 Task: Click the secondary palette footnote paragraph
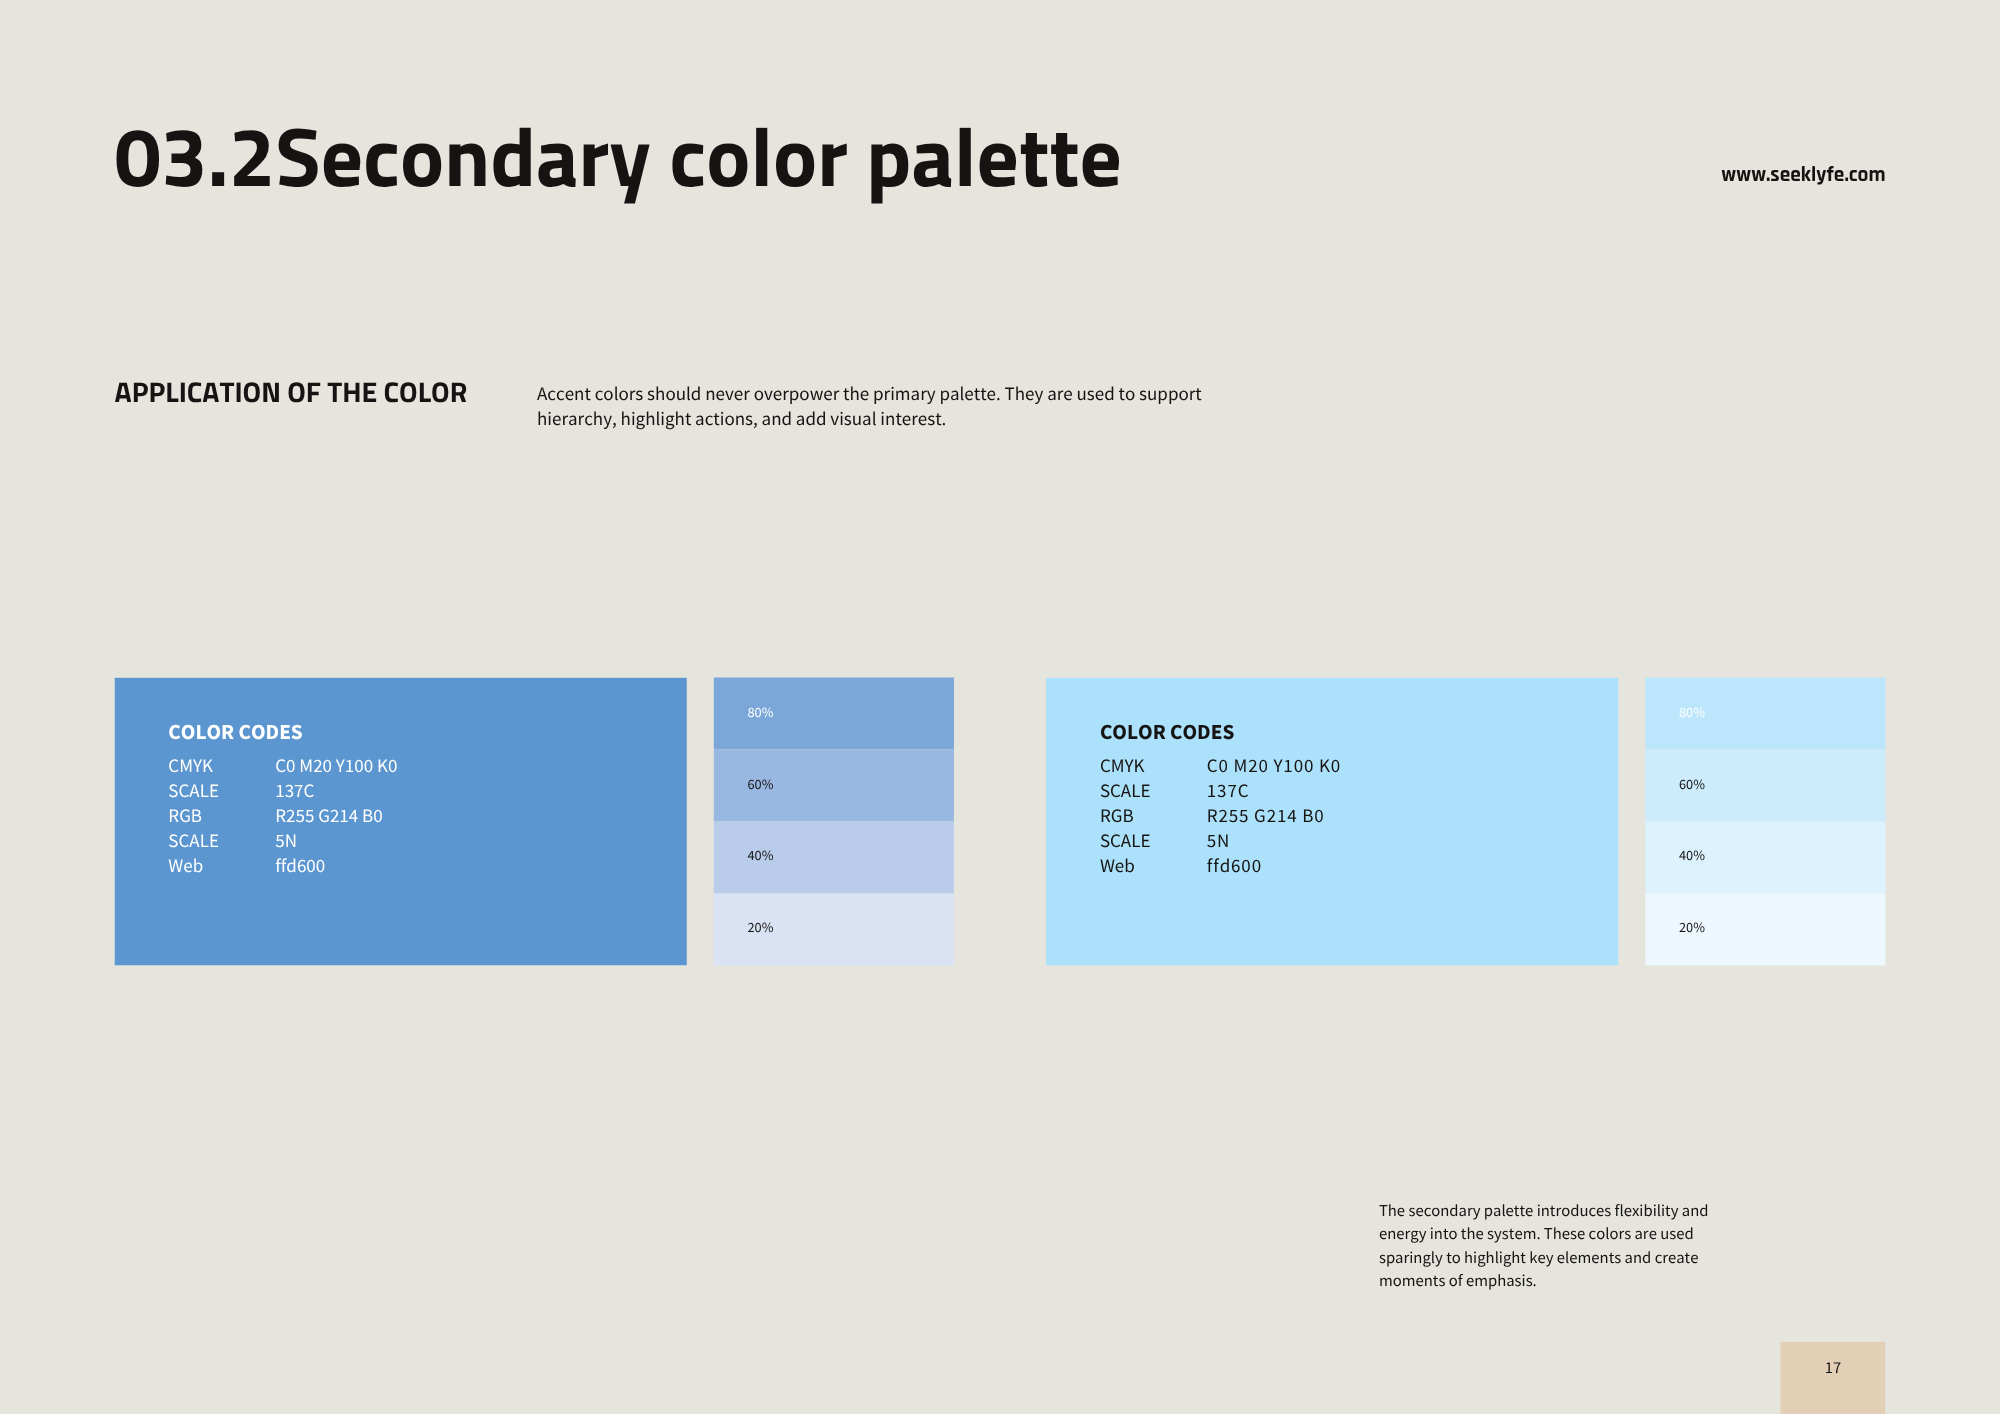[1543, 1245]
